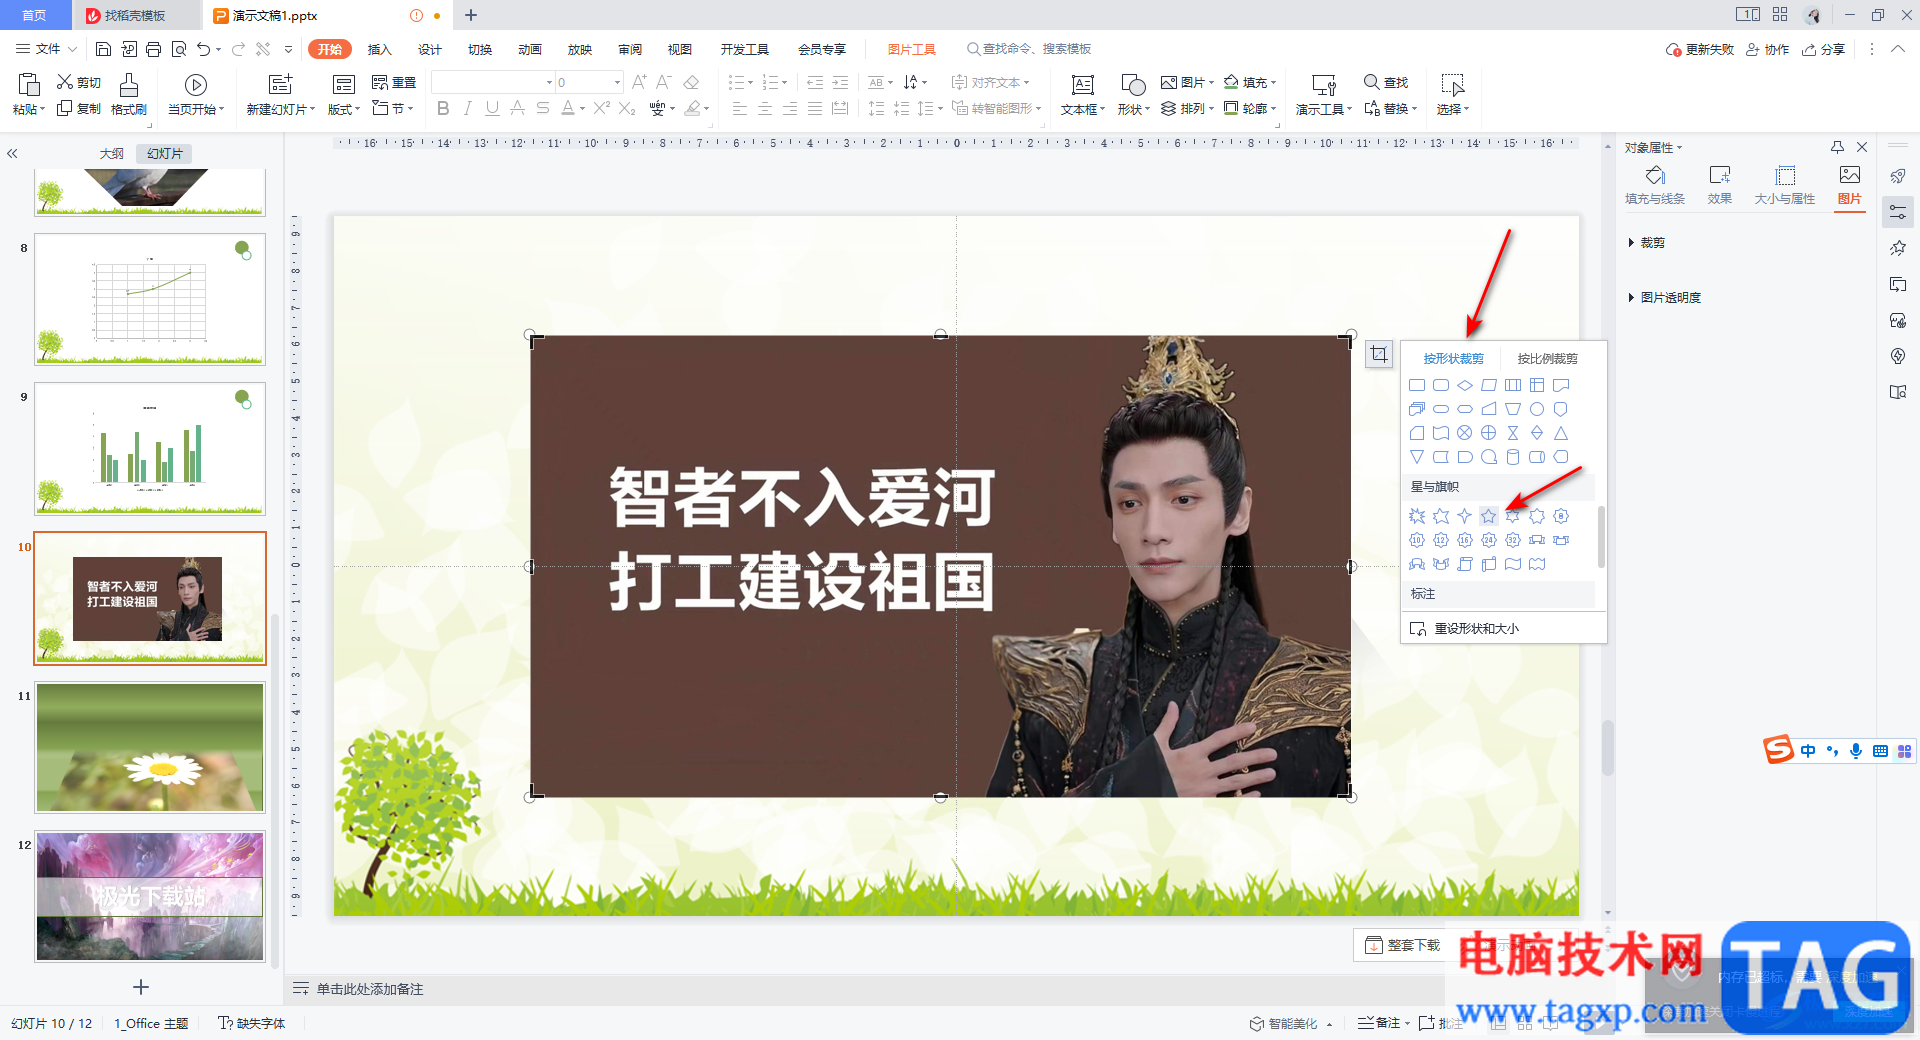Click the font color button
Screen dimensions: 1920x1040
coord(567,109)
